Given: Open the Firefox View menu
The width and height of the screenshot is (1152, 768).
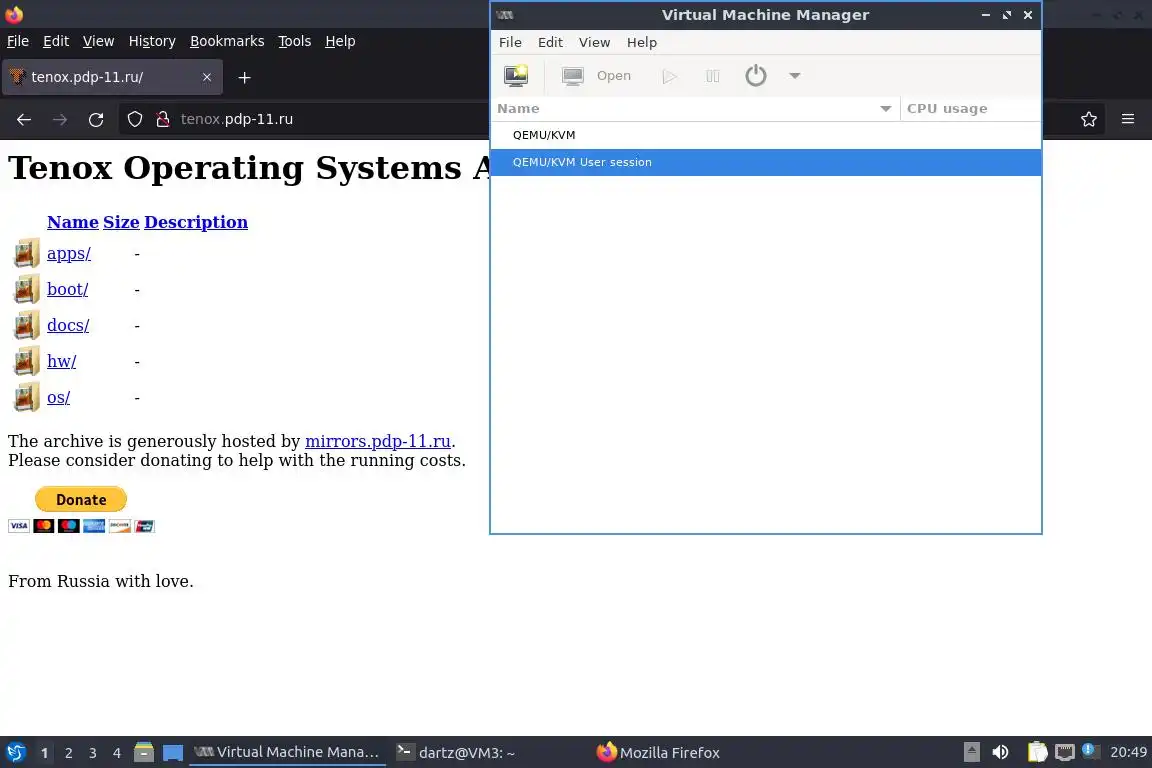Looking at the screenshot, I should pyautogui.click(x=98, y=41).
